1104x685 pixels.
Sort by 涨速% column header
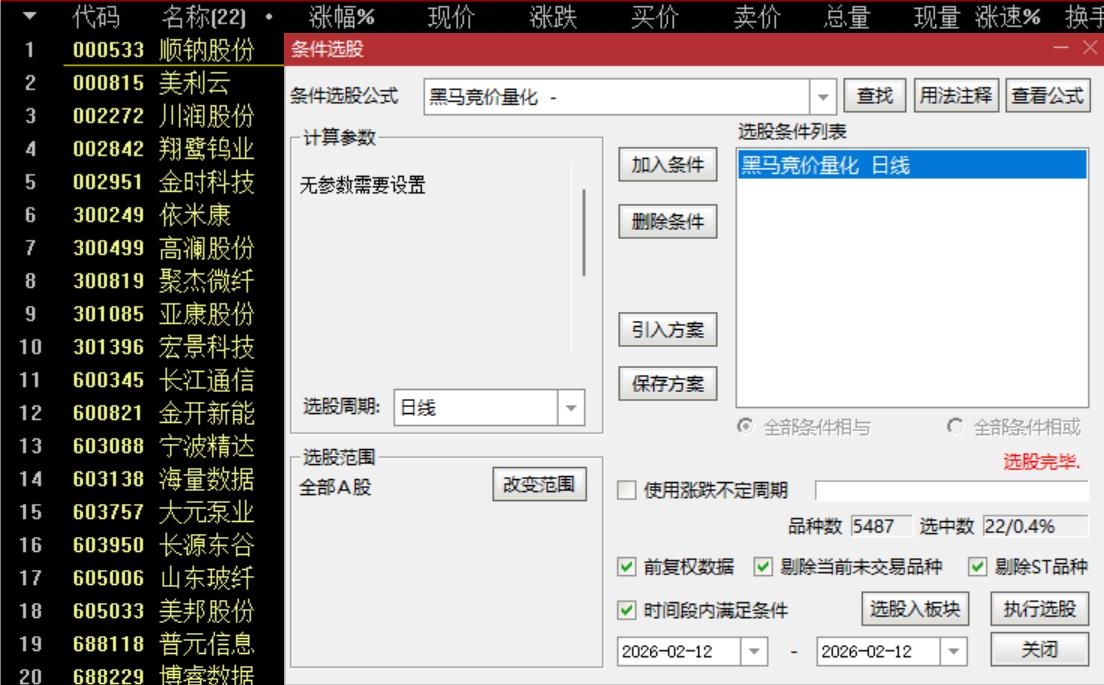(x=1008, y=16)
